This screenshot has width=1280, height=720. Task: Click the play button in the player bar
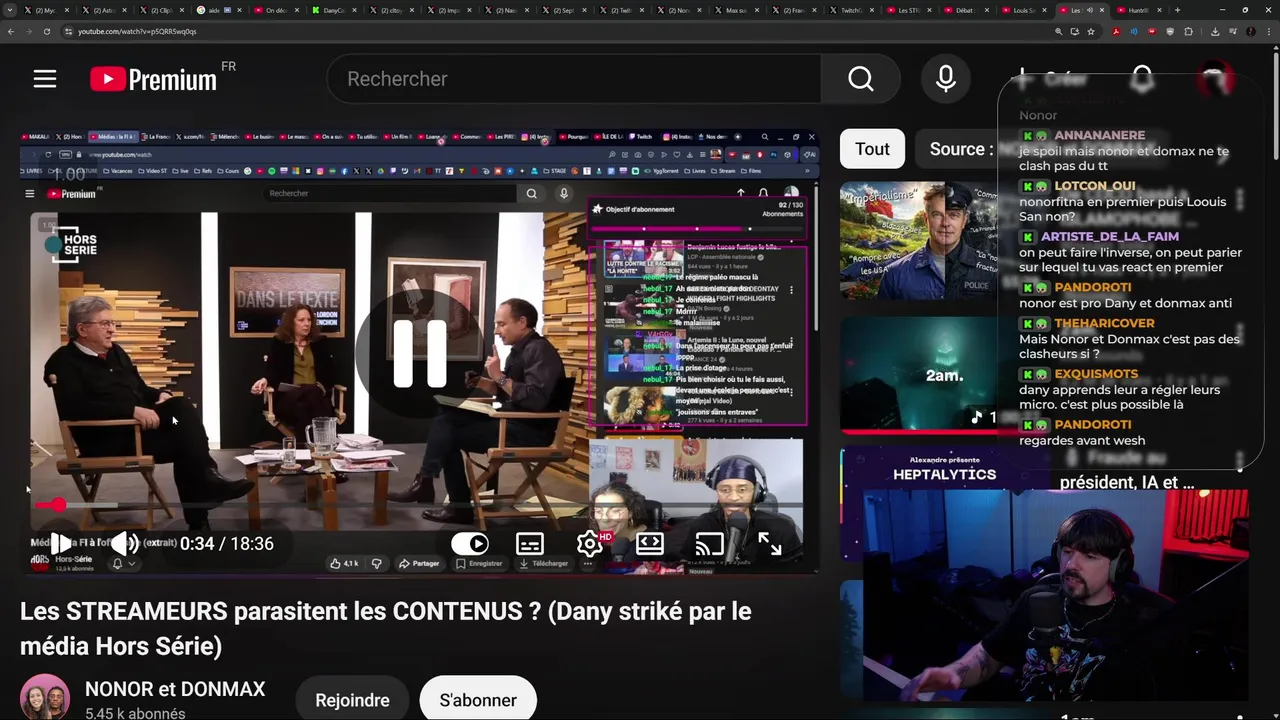coord(60,544)
